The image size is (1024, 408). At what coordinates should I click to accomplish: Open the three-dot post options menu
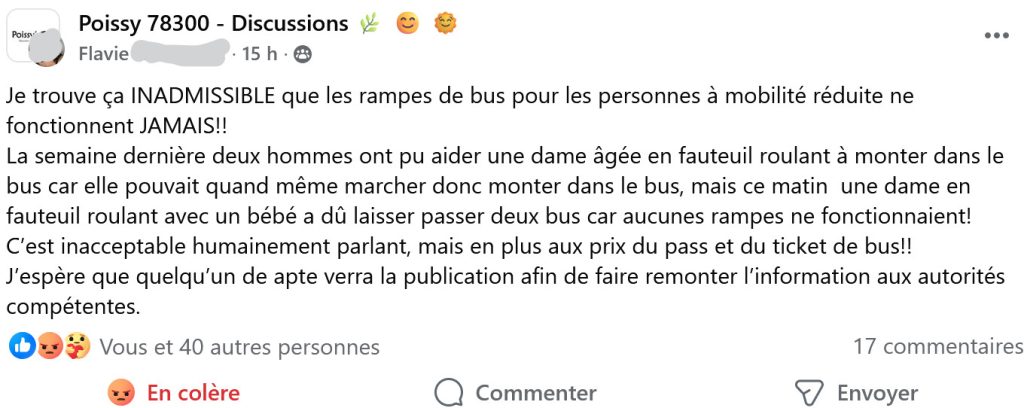(996, 36)
